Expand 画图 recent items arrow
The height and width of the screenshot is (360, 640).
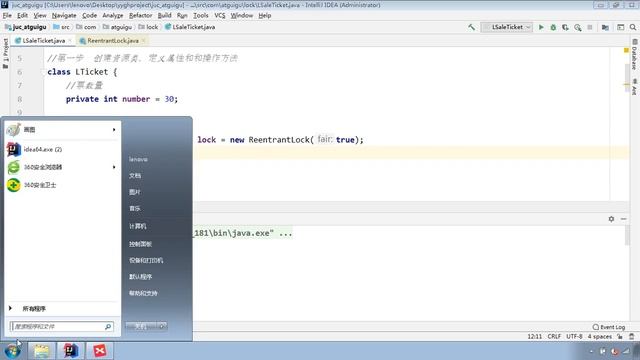click(x=114, y=130)
